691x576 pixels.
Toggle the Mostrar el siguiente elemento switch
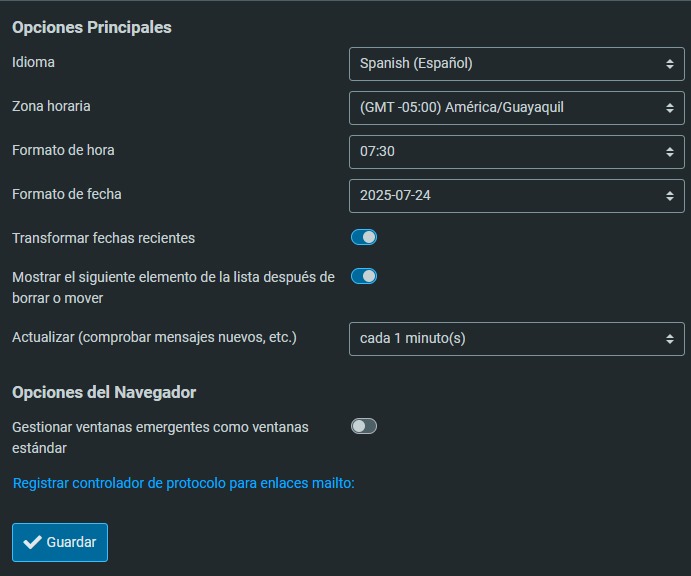(364, 276)
